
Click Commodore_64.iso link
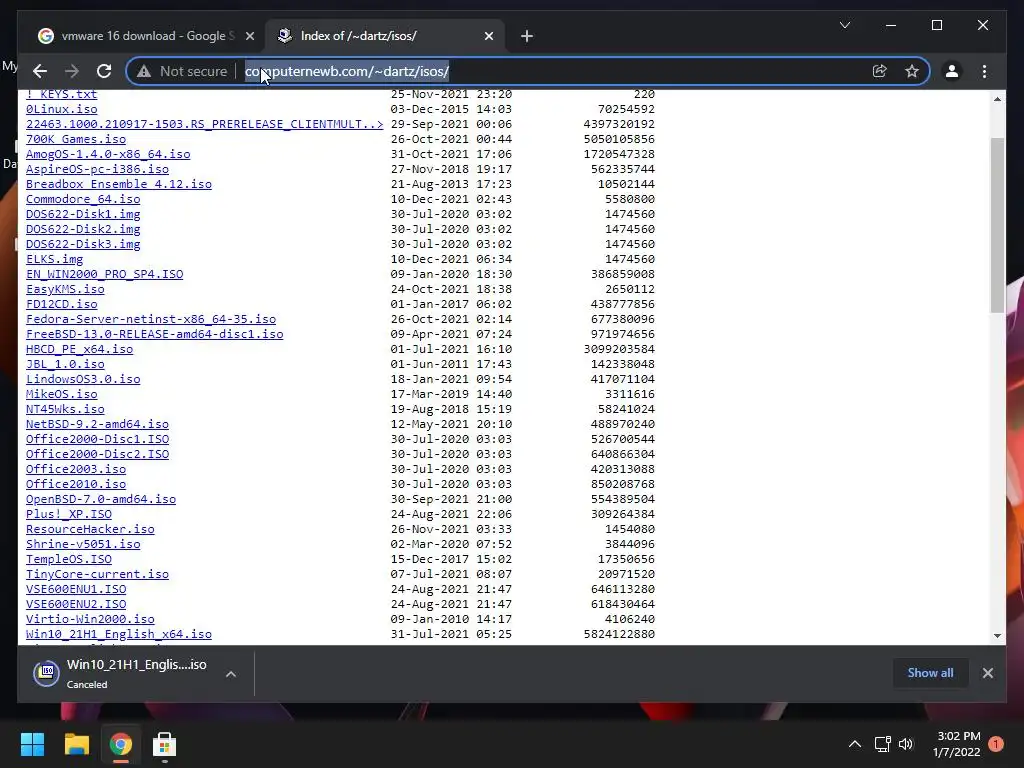tap(83, 199)
